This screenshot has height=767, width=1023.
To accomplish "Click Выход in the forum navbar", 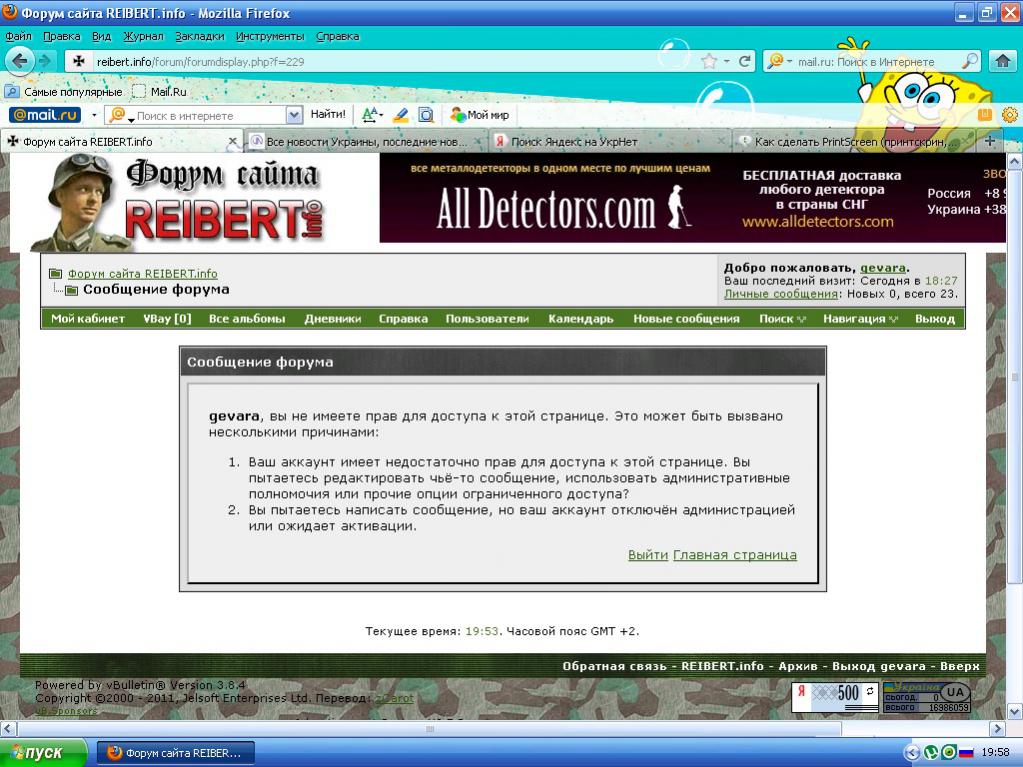I will (x=935, y=318).
